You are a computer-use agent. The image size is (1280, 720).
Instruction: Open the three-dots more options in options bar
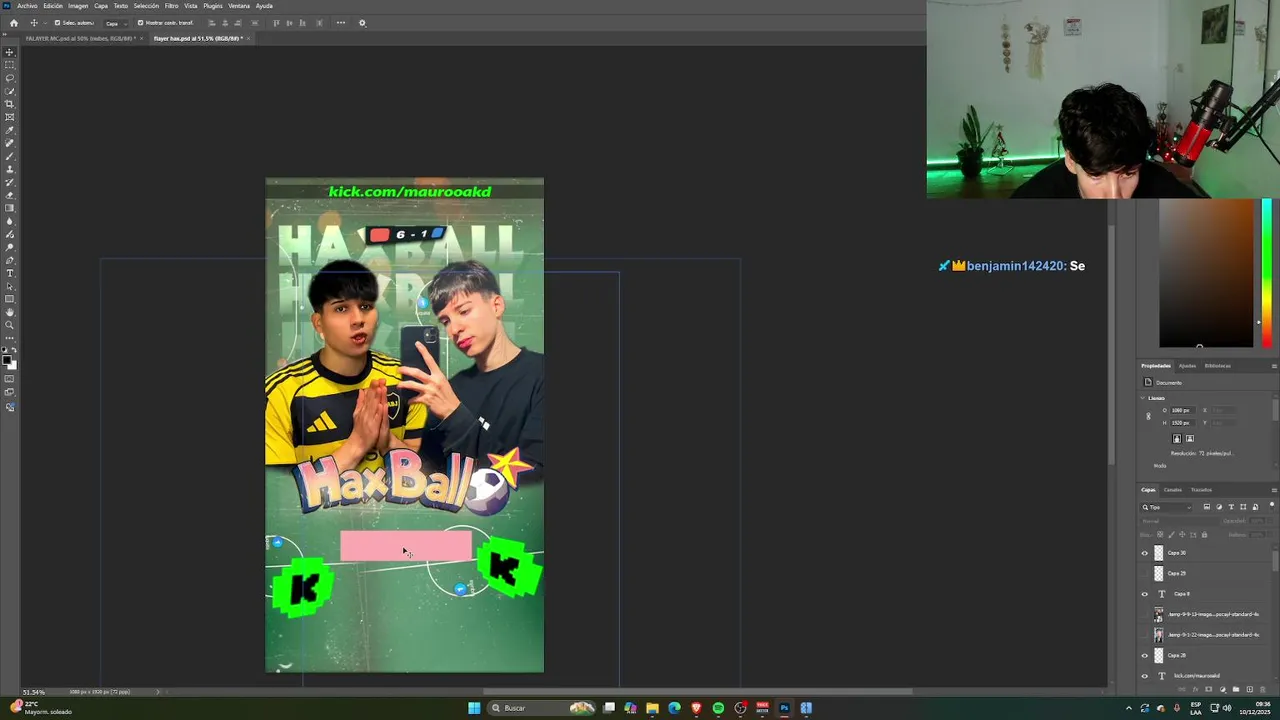click(x=341, y=23)
